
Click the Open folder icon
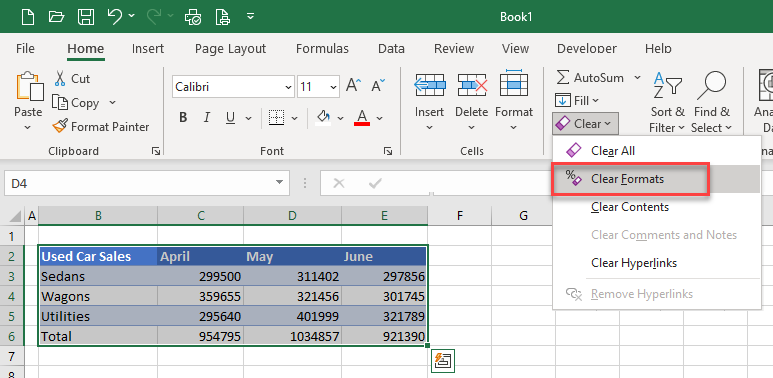pos(57,17)
